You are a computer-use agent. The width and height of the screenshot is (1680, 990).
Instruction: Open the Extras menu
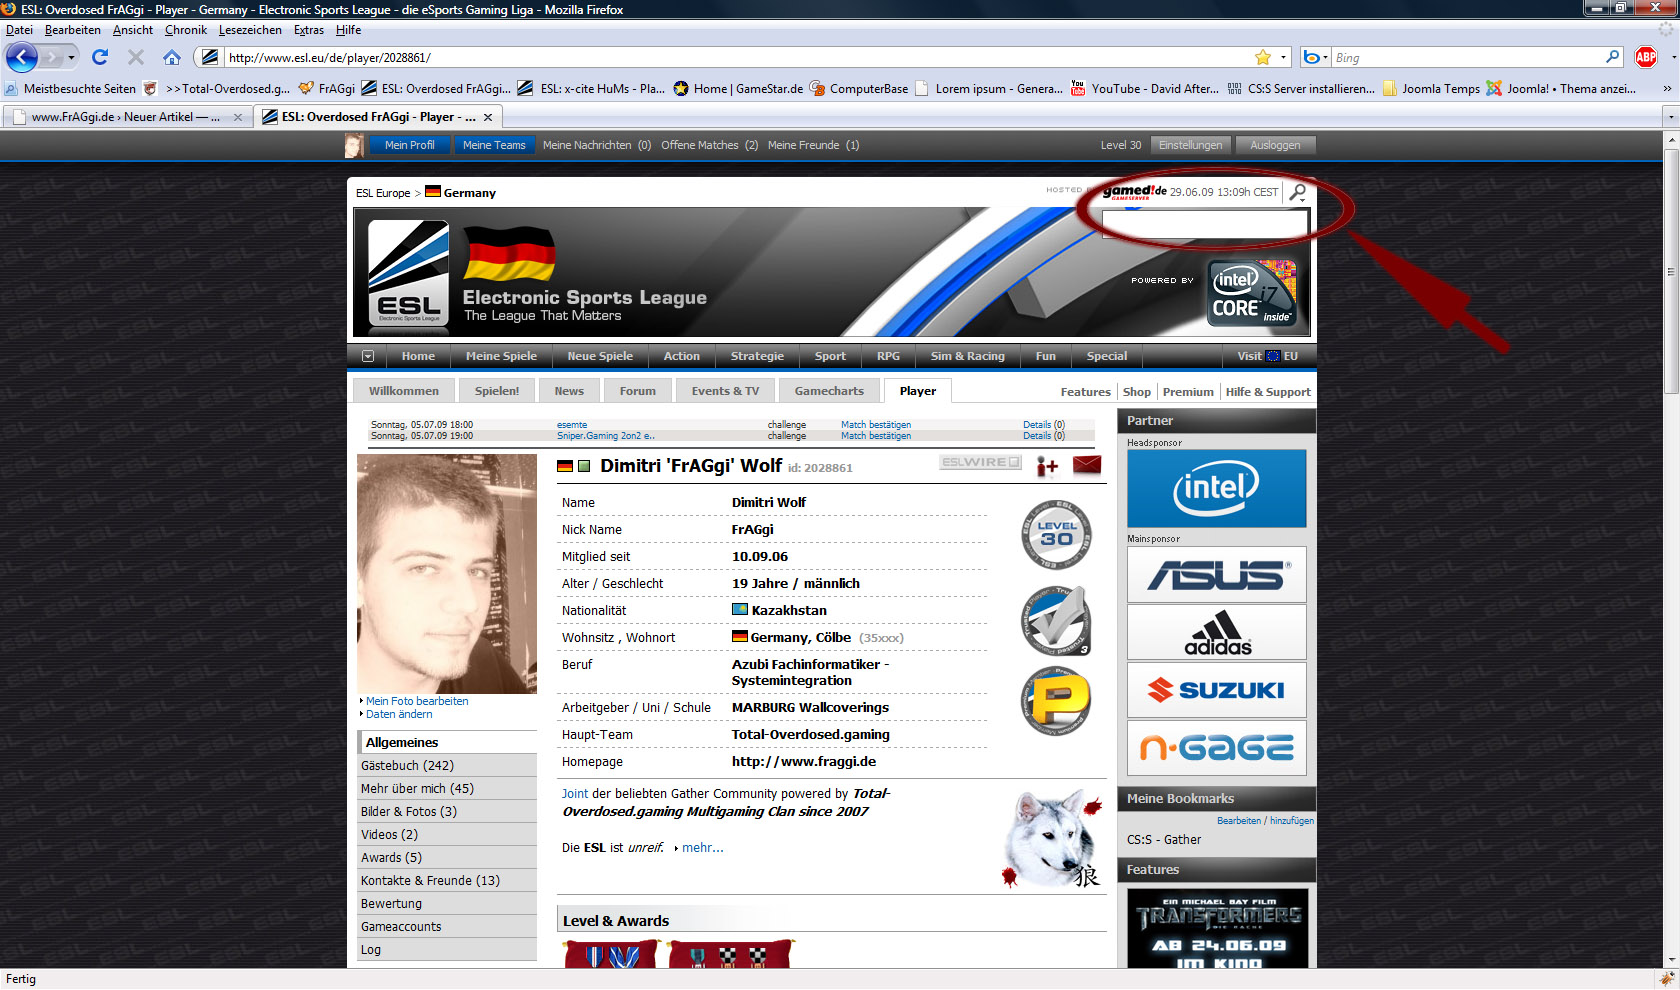(x=309, y=30)
